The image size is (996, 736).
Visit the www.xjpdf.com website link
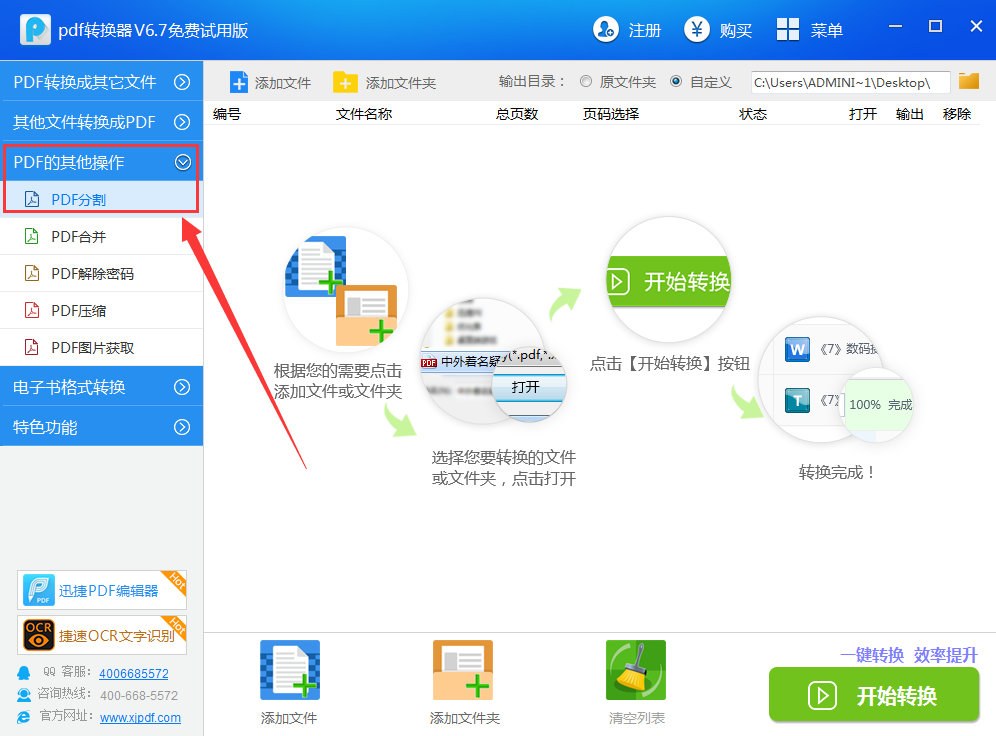140,717
